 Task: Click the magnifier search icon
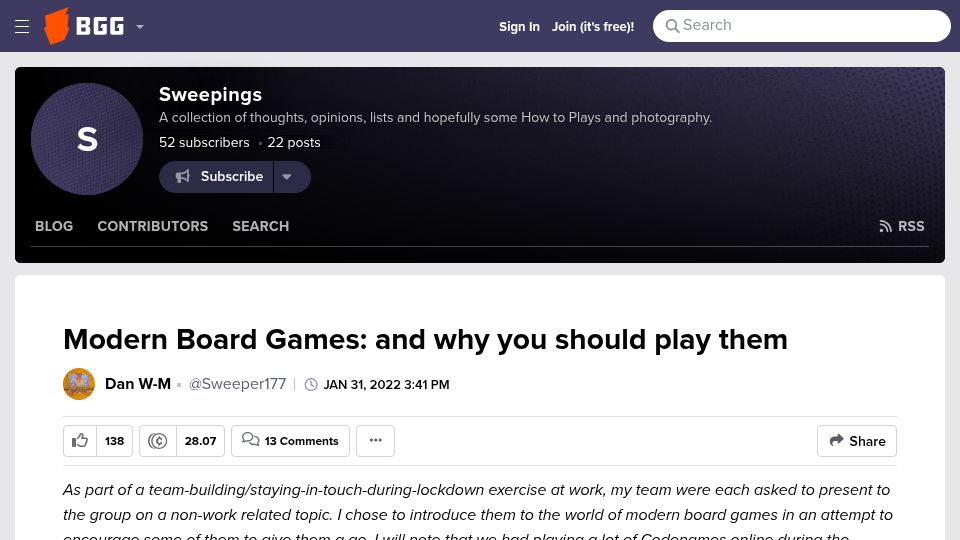(672, 26)
